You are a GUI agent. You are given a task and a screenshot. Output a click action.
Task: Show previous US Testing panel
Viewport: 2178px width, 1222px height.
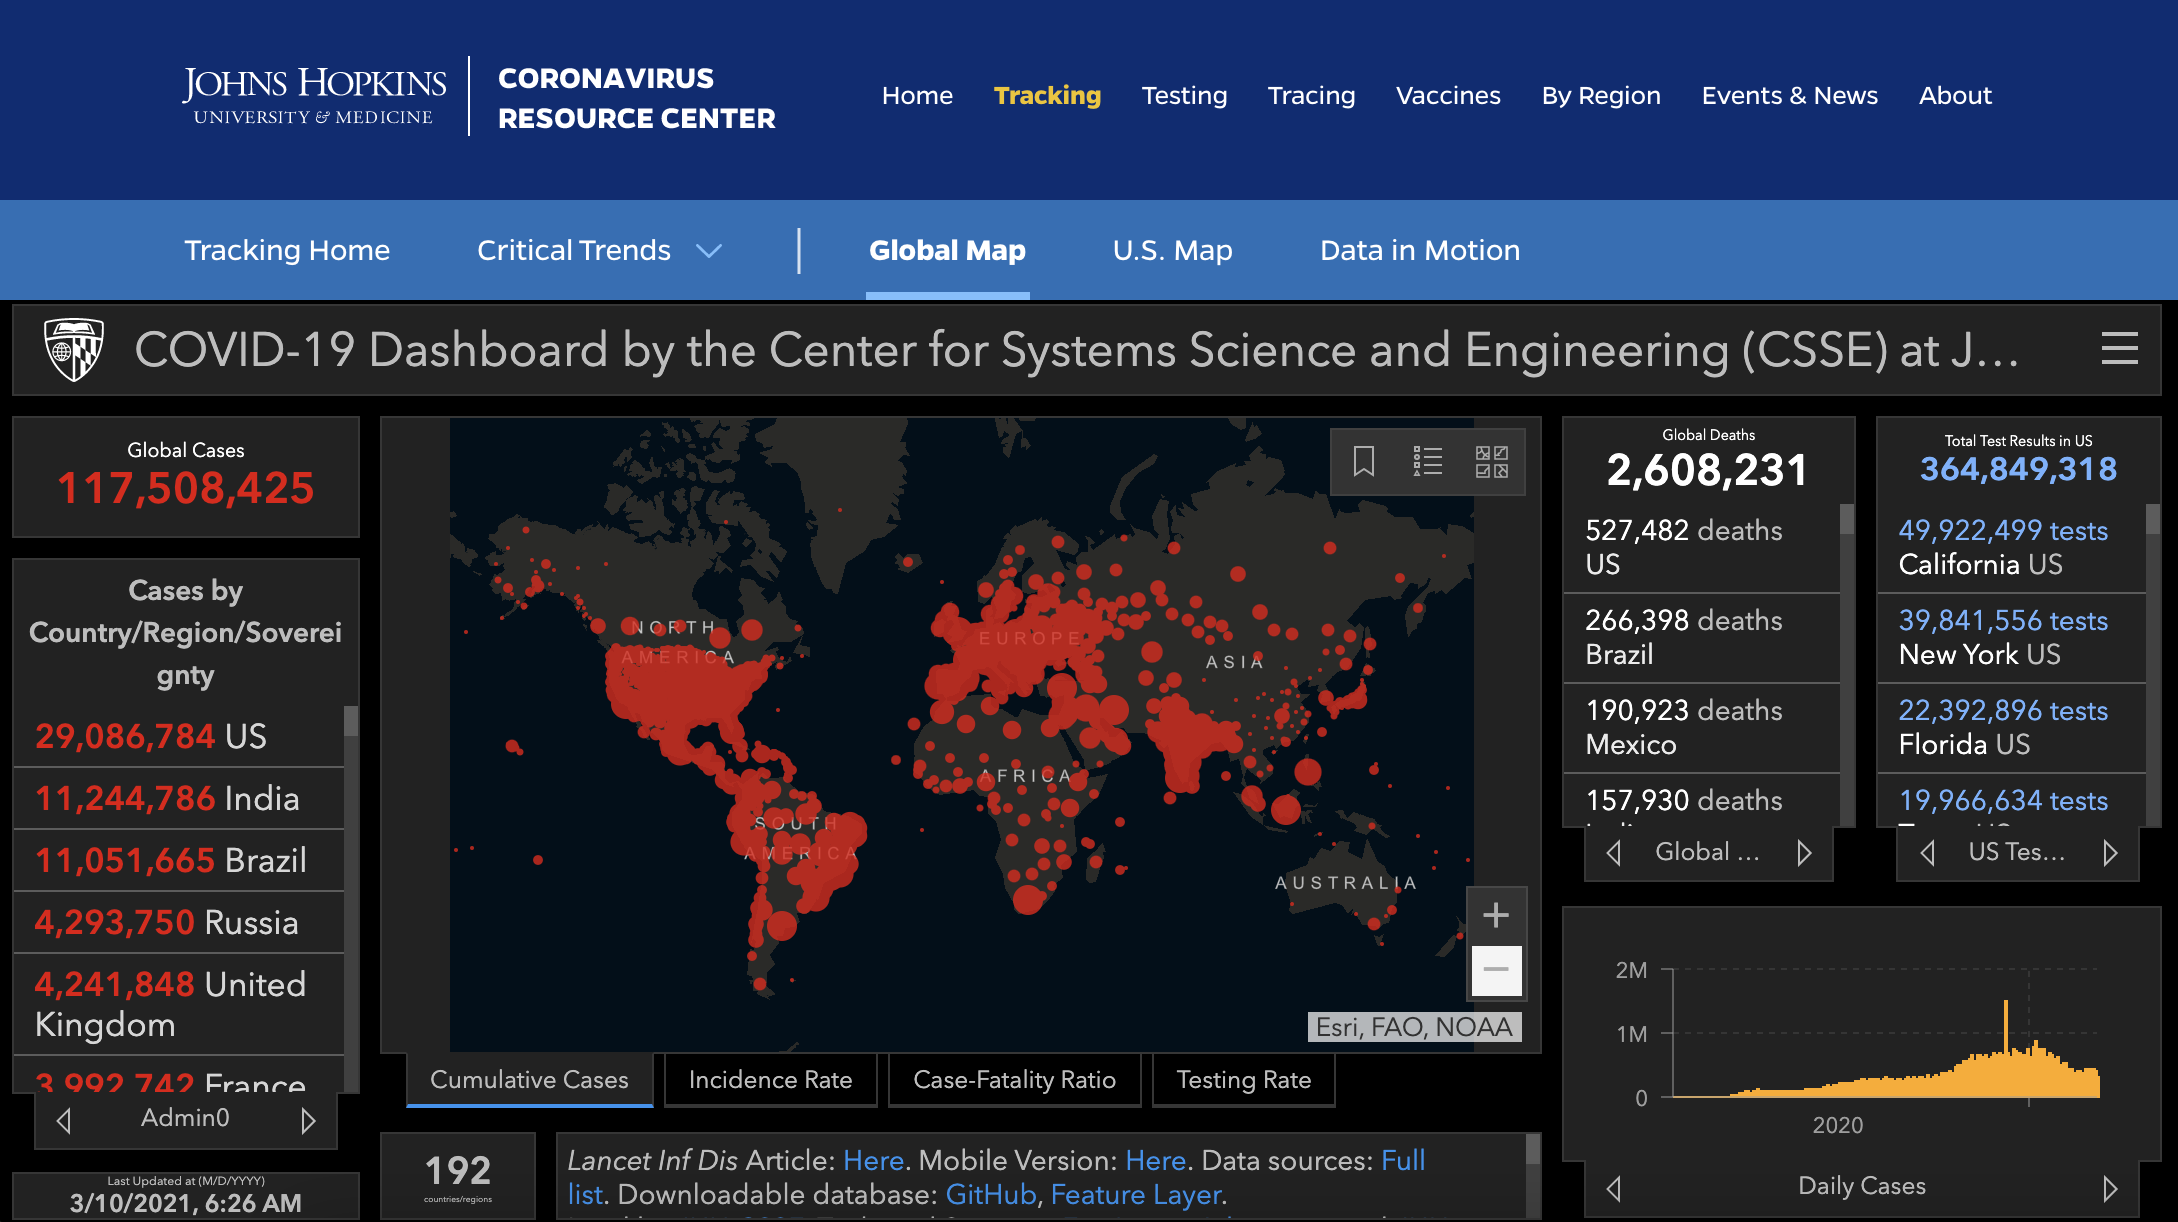pyautogui.click(x=1928, y=853)
